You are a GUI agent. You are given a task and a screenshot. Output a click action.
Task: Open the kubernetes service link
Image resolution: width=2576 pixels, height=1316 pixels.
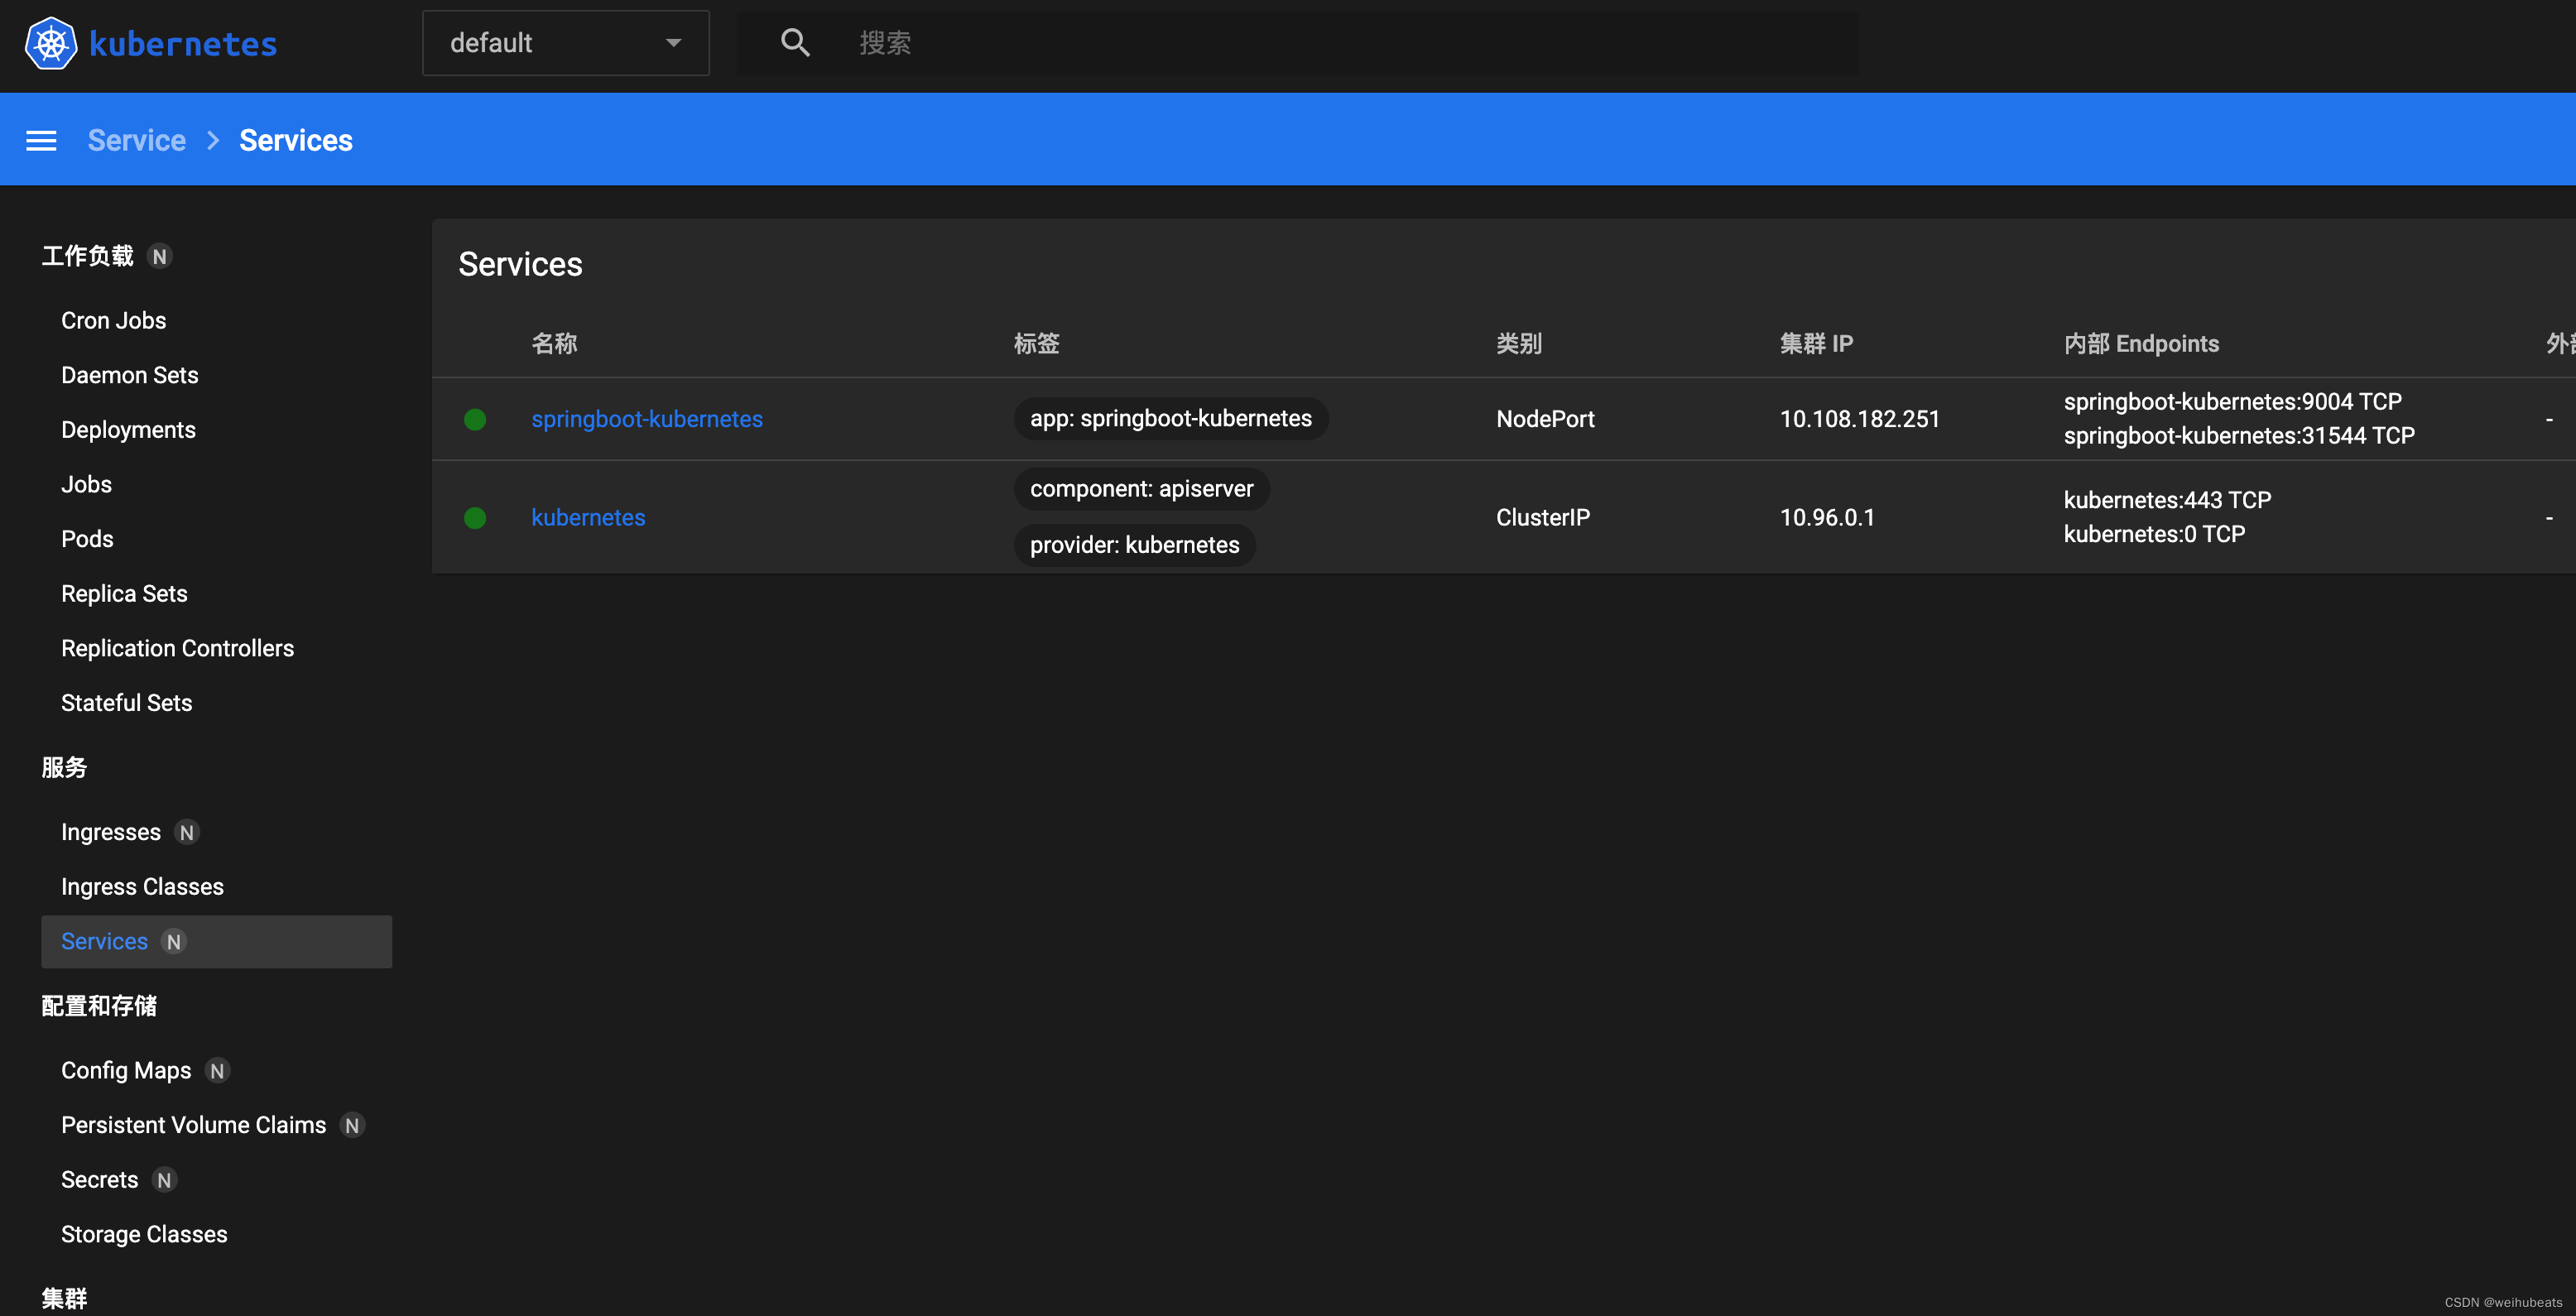click(x=588, y=518)
